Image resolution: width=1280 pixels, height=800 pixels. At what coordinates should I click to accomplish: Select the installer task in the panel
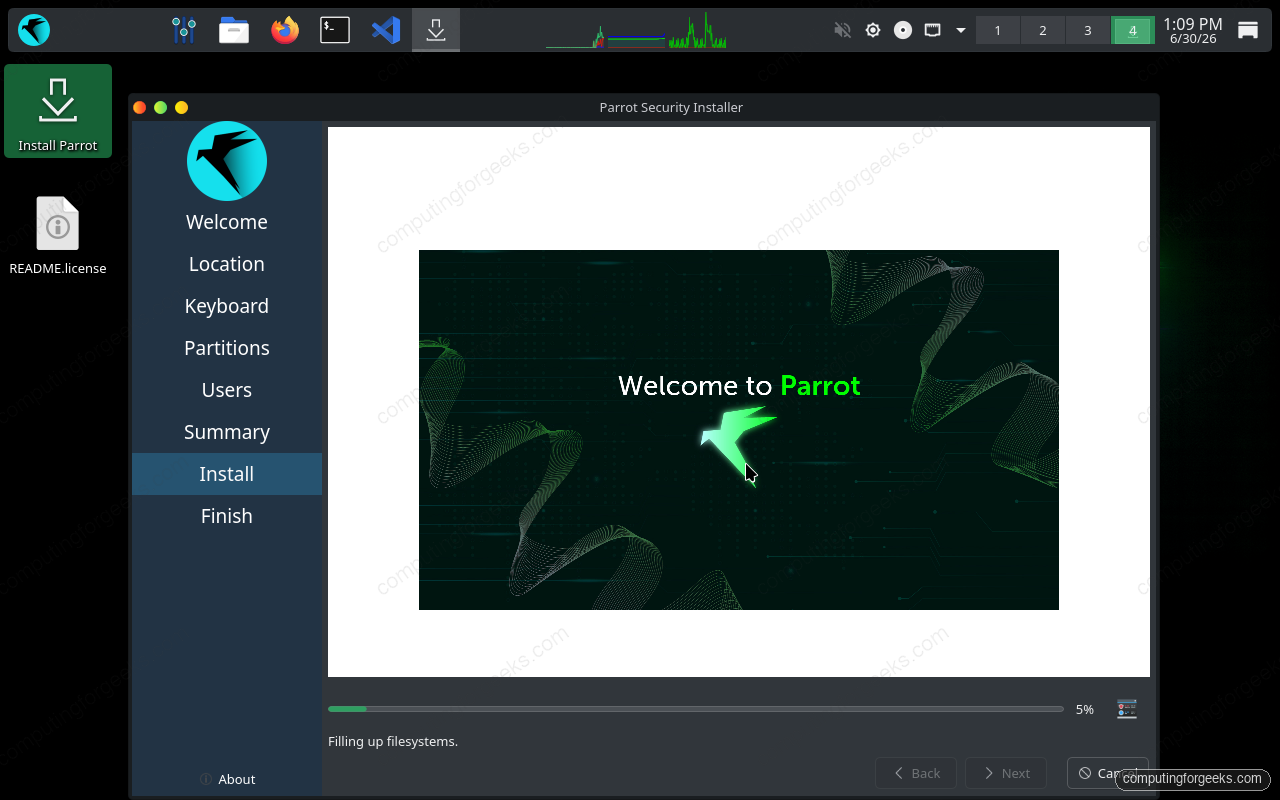(x=436, y=30)
